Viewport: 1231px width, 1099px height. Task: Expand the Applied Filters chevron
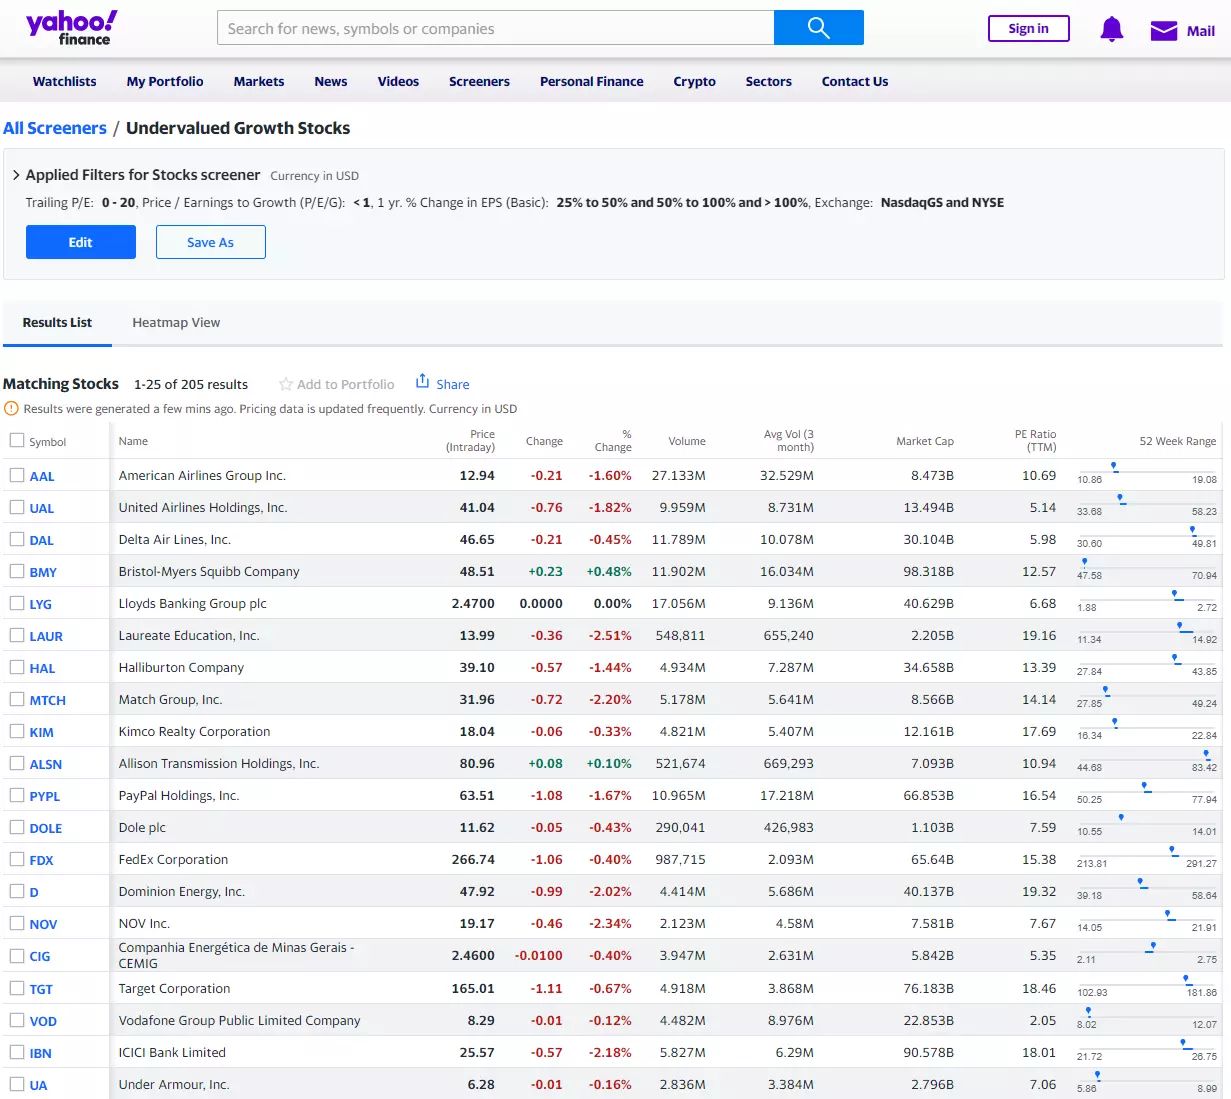click(x=16, y=175)
